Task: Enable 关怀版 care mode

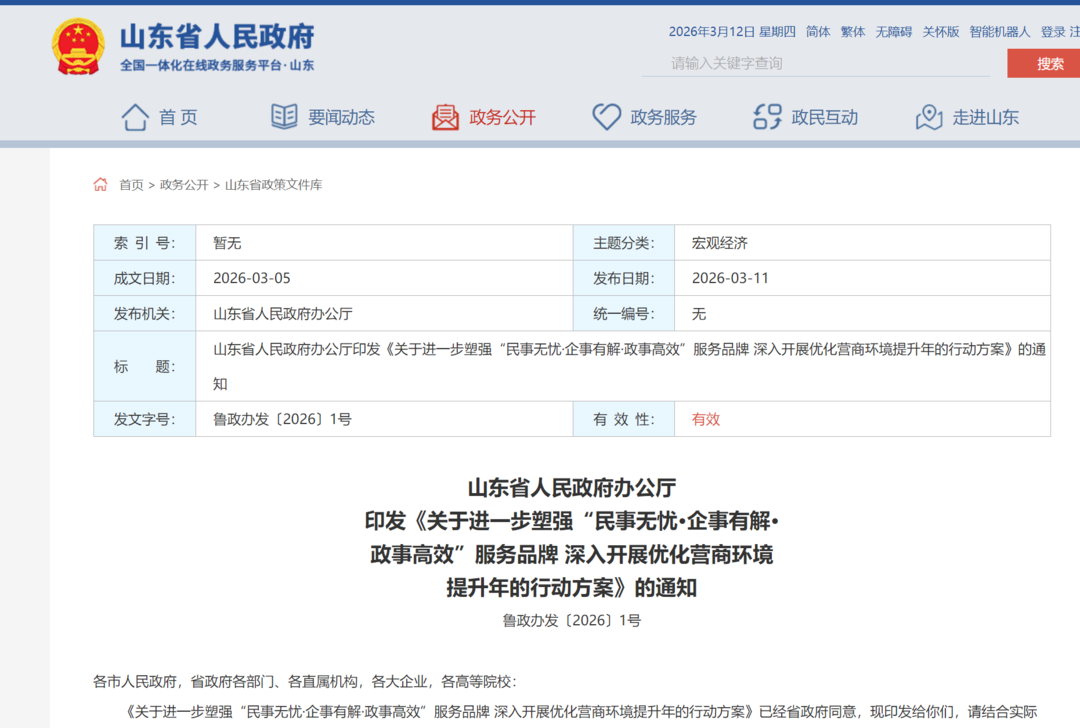Action: coord(940,32)
